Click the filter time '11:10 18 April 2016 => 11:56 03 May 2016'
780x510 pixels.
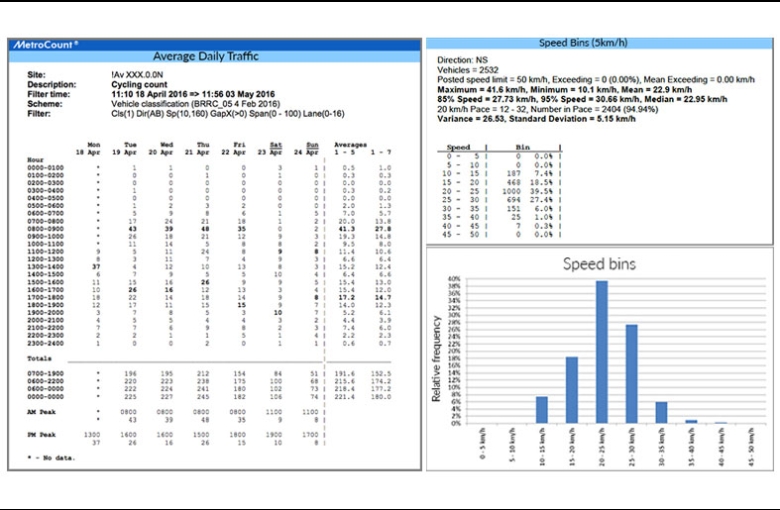(193, 94)
